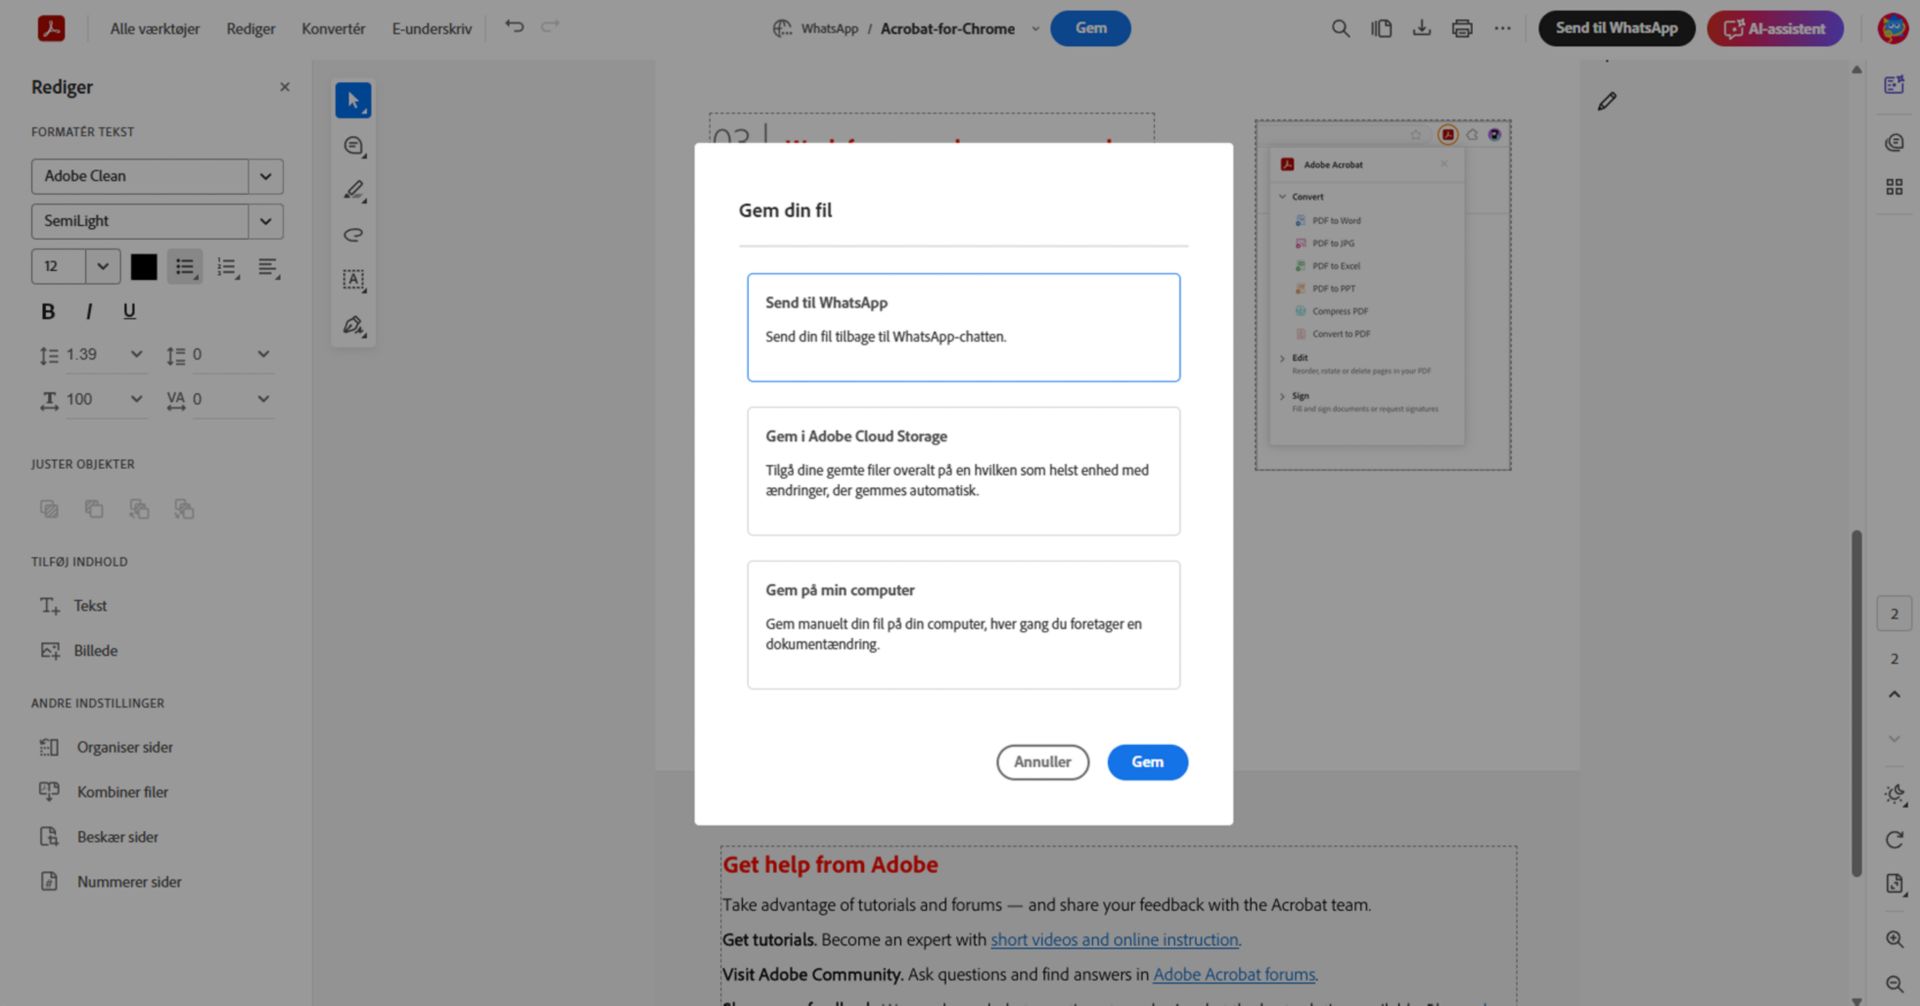1920x1006 pixels.
Task: Undo the last edit
Action: 514,27
